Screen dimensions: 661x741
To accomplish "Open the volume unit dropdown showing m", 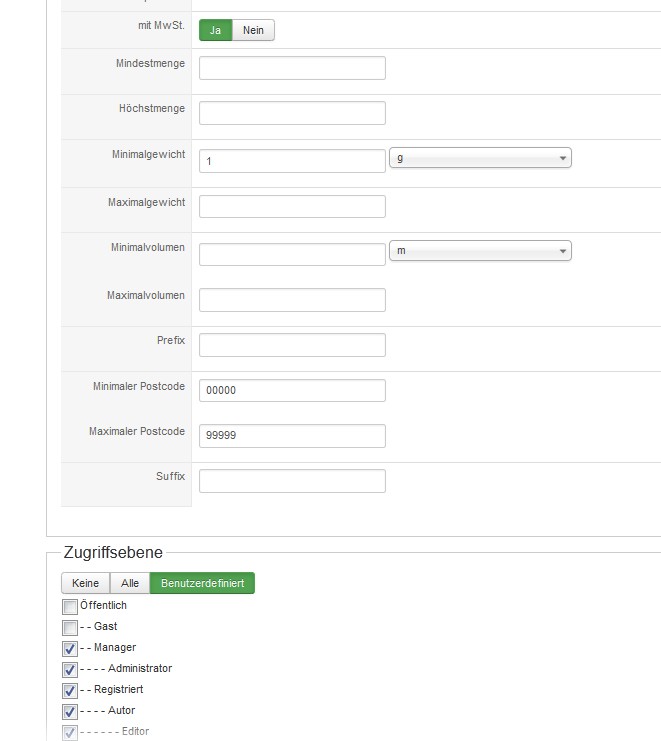I will [x=480, y=250].
